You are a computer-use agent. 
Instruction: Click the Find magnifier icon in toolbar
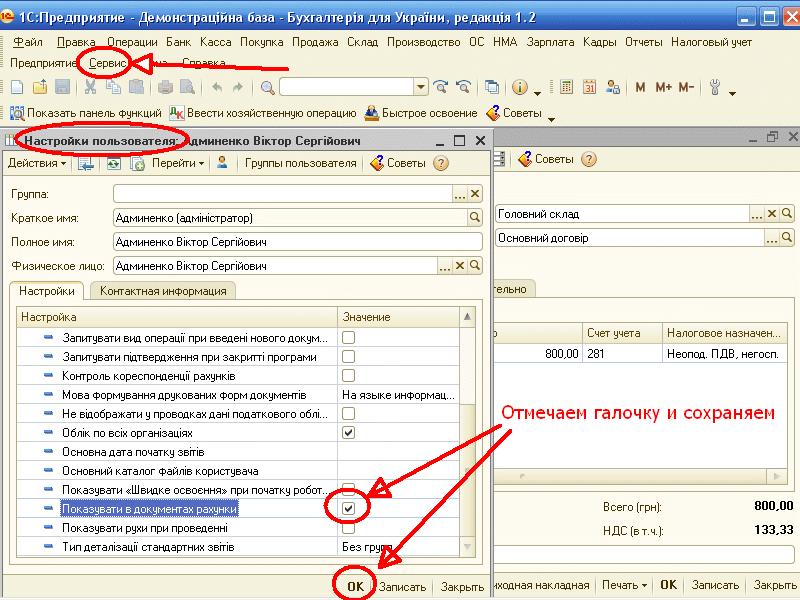pos(267,87)
